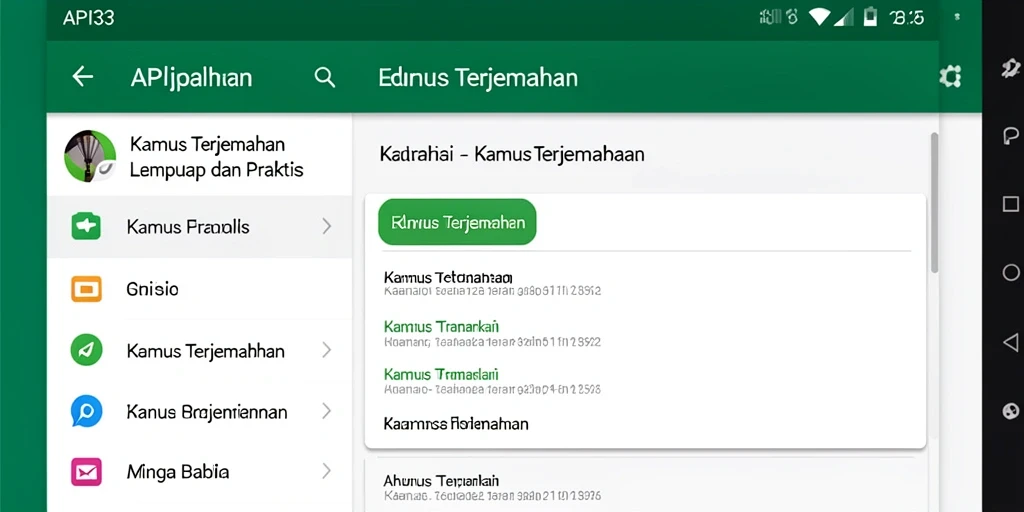Click the APIjpalhian toolbar title

click(191, 78)
